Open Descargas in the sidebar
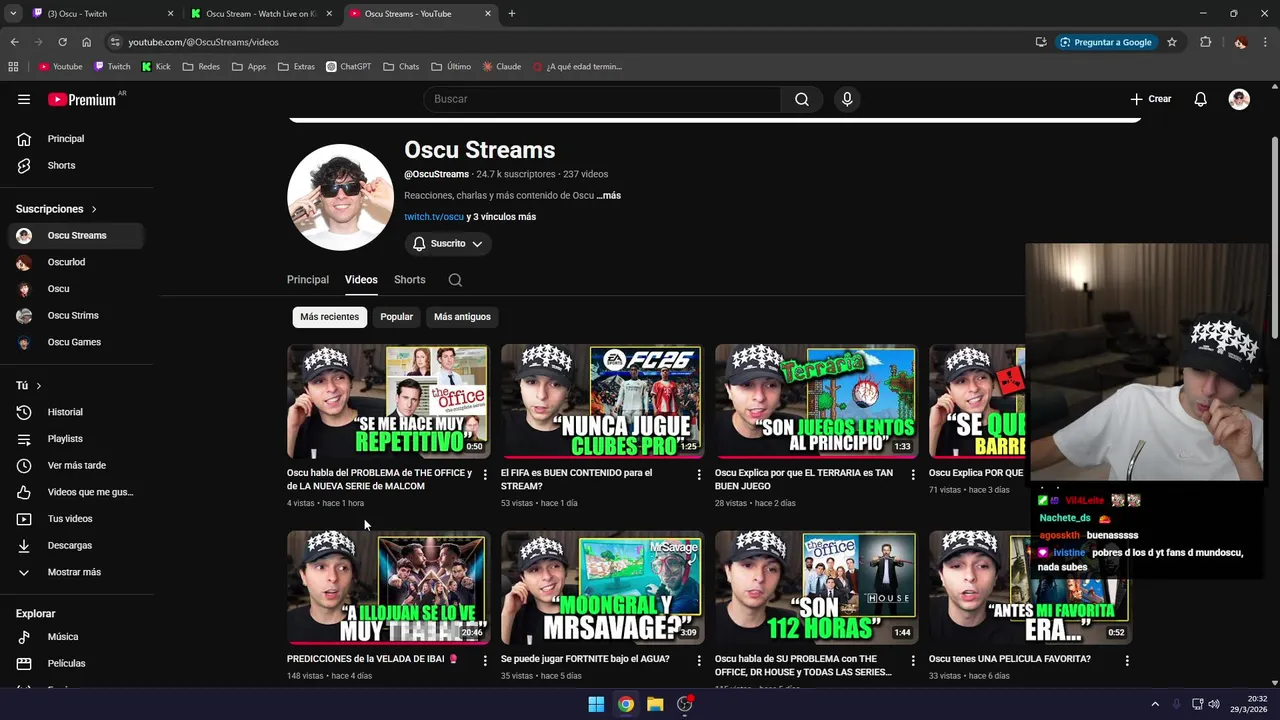This screenshot has height=720, width=1280. pos(76,545)
